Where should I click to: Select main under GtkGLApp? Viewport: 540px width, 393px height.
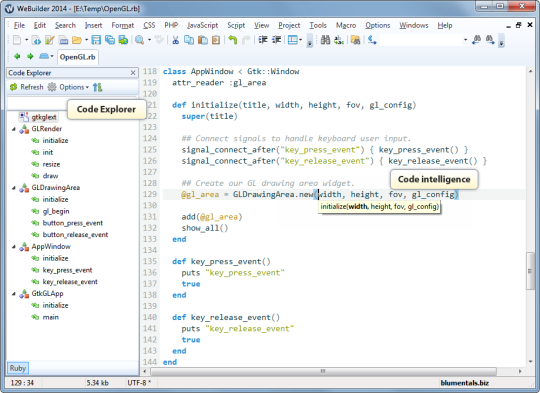51,317
